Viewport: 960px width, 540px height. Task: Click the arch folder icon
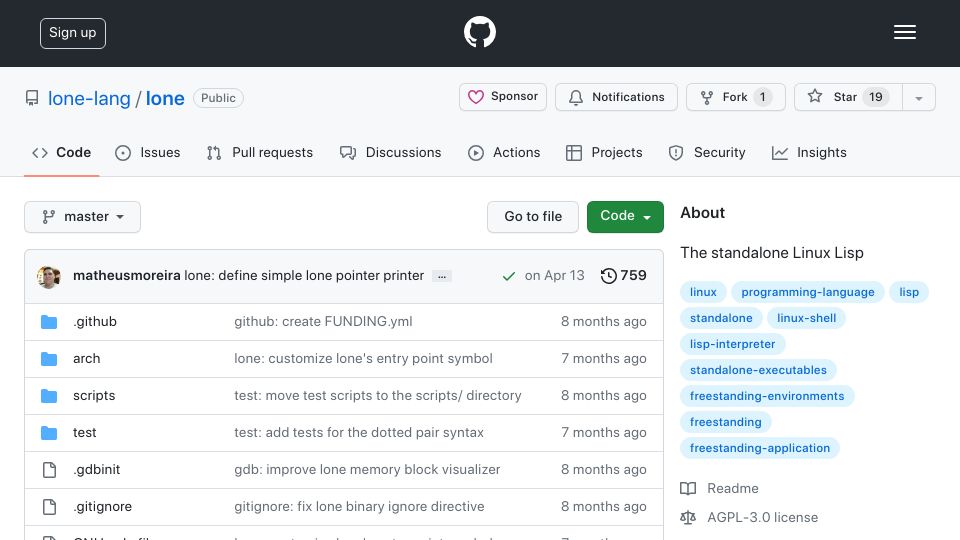pos(49,359)
